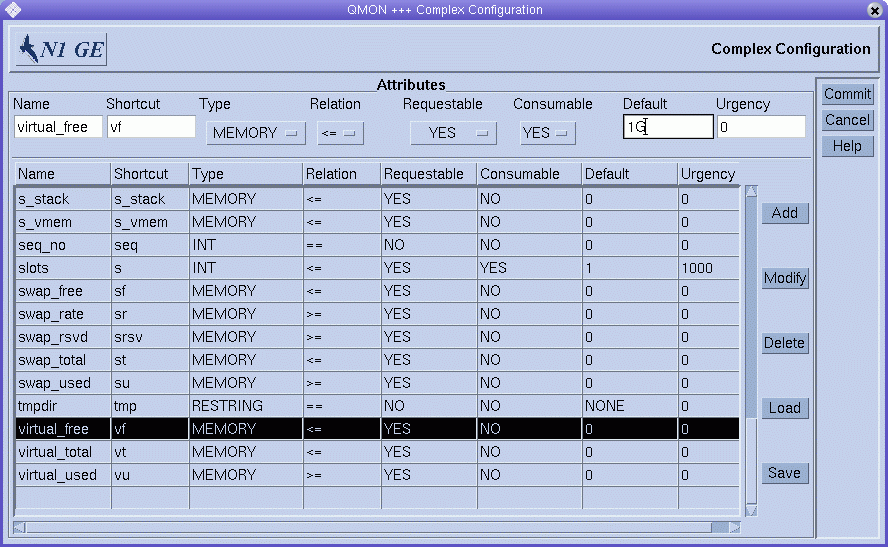Click the horizontal scrollbar right arrow
The image size is (888, 547).
point(735,527)
